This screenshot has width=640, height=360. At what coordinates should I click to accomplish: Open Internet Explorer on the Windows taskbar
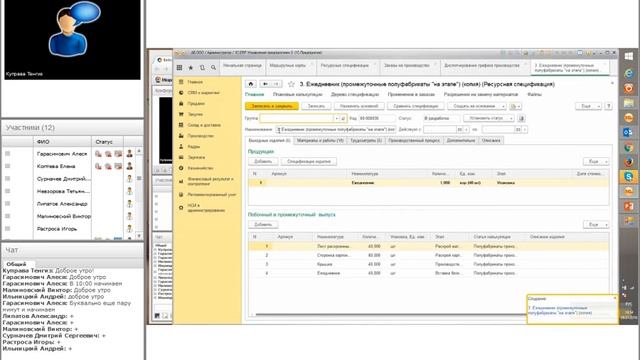click(629, 73)
